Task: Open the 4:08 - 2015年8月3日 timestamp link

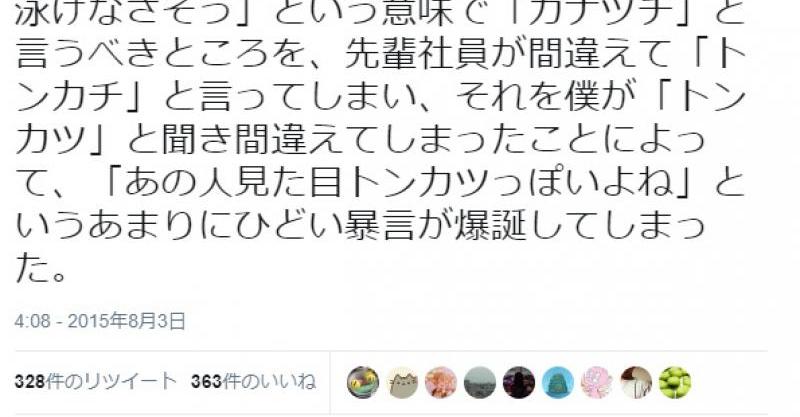Action: [100, 322]
